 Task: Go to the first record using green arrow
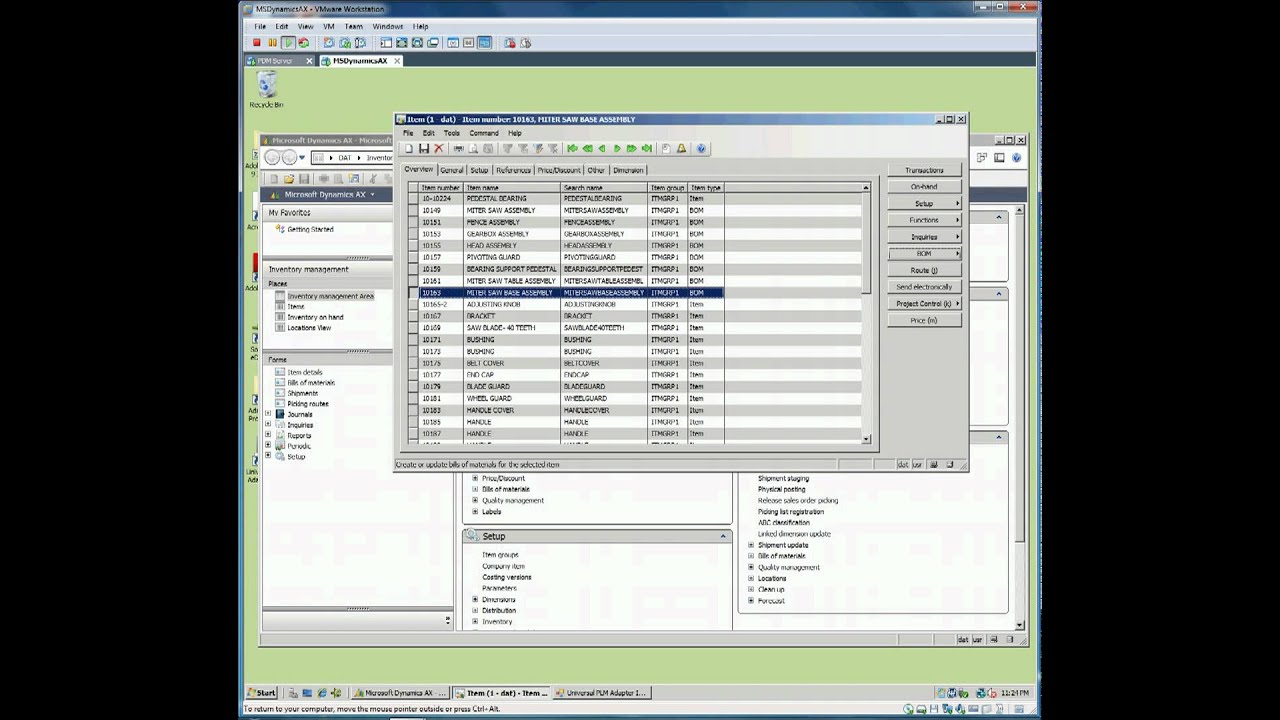point(572,149)
